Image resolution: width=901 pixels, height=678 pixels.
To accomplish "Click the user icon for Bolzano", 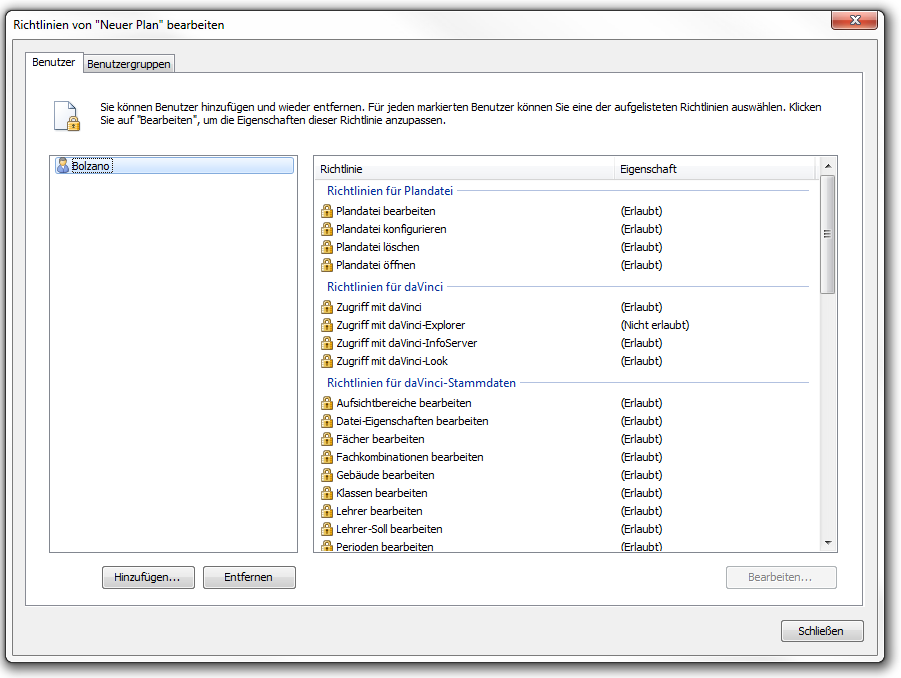I will (63, 166).
